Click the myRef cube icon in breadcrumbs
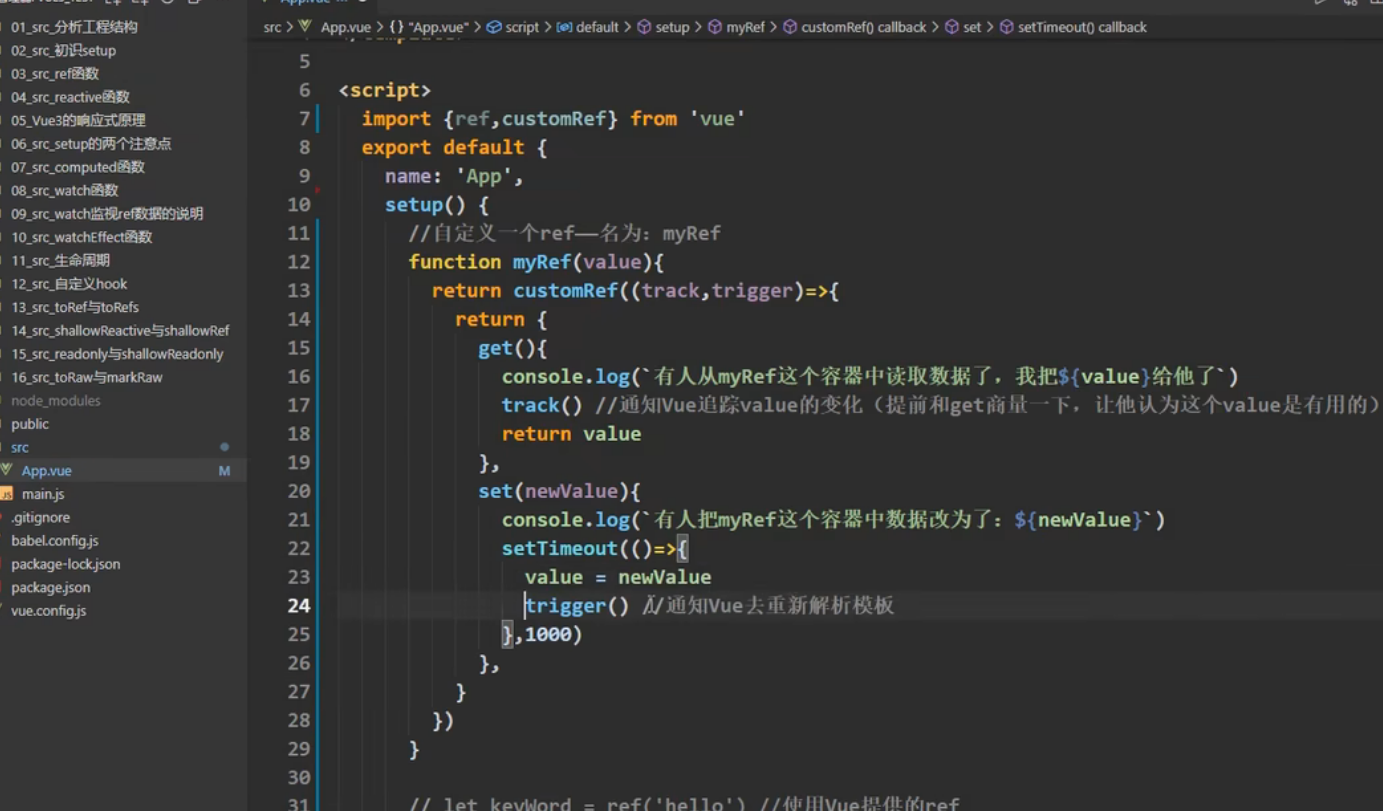Image resolution: width=1383 pixels, height=811 pixels. click(715, 28)
